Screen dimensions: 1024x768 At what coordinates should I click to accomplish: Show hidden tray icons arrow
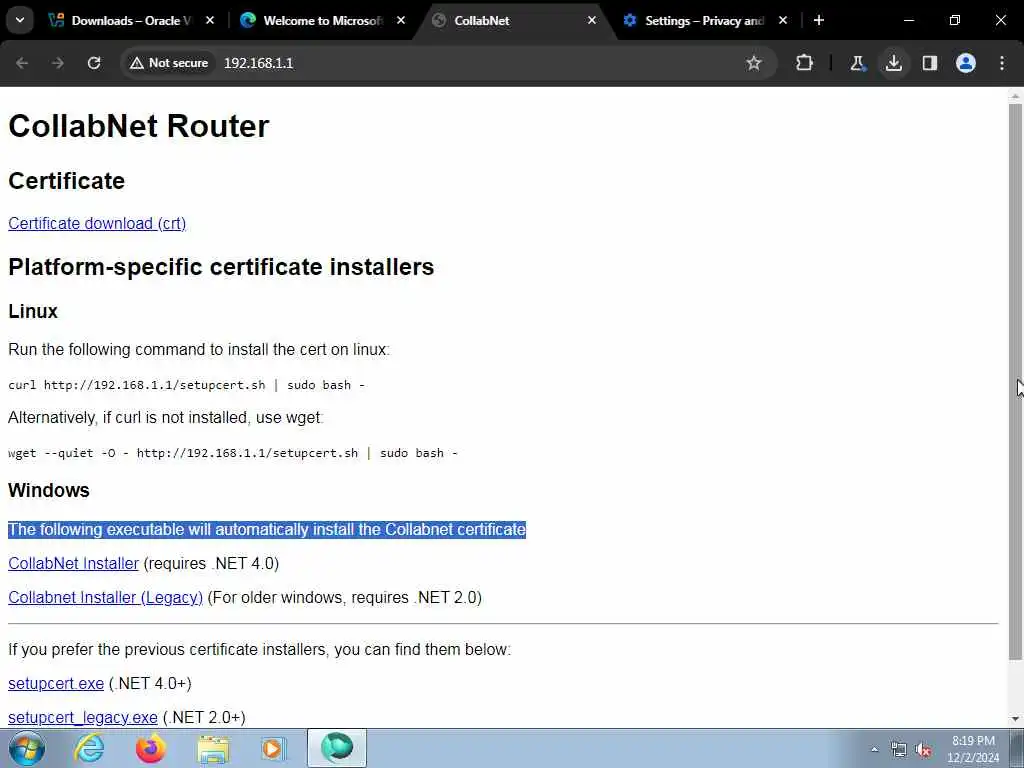[x=874, y=750]
